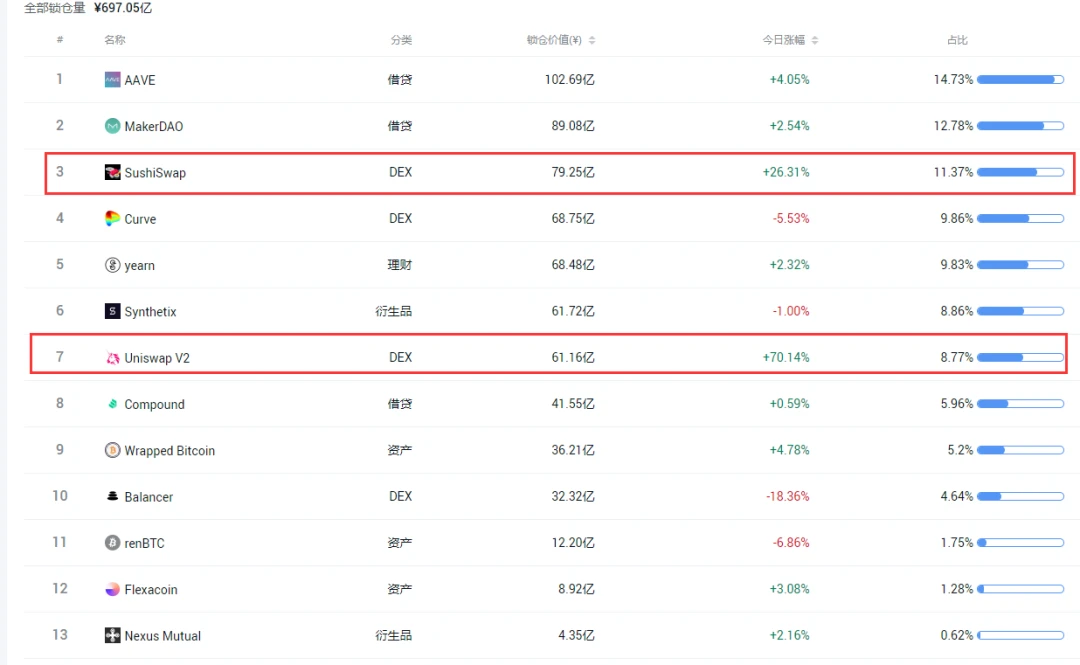Image resolution: width=1080 pixels, height=665 pixels.
Task: Select Wrapped Bitcoin locked value 36.21亿
Action: pyautogui.click(x=573, y=450)
